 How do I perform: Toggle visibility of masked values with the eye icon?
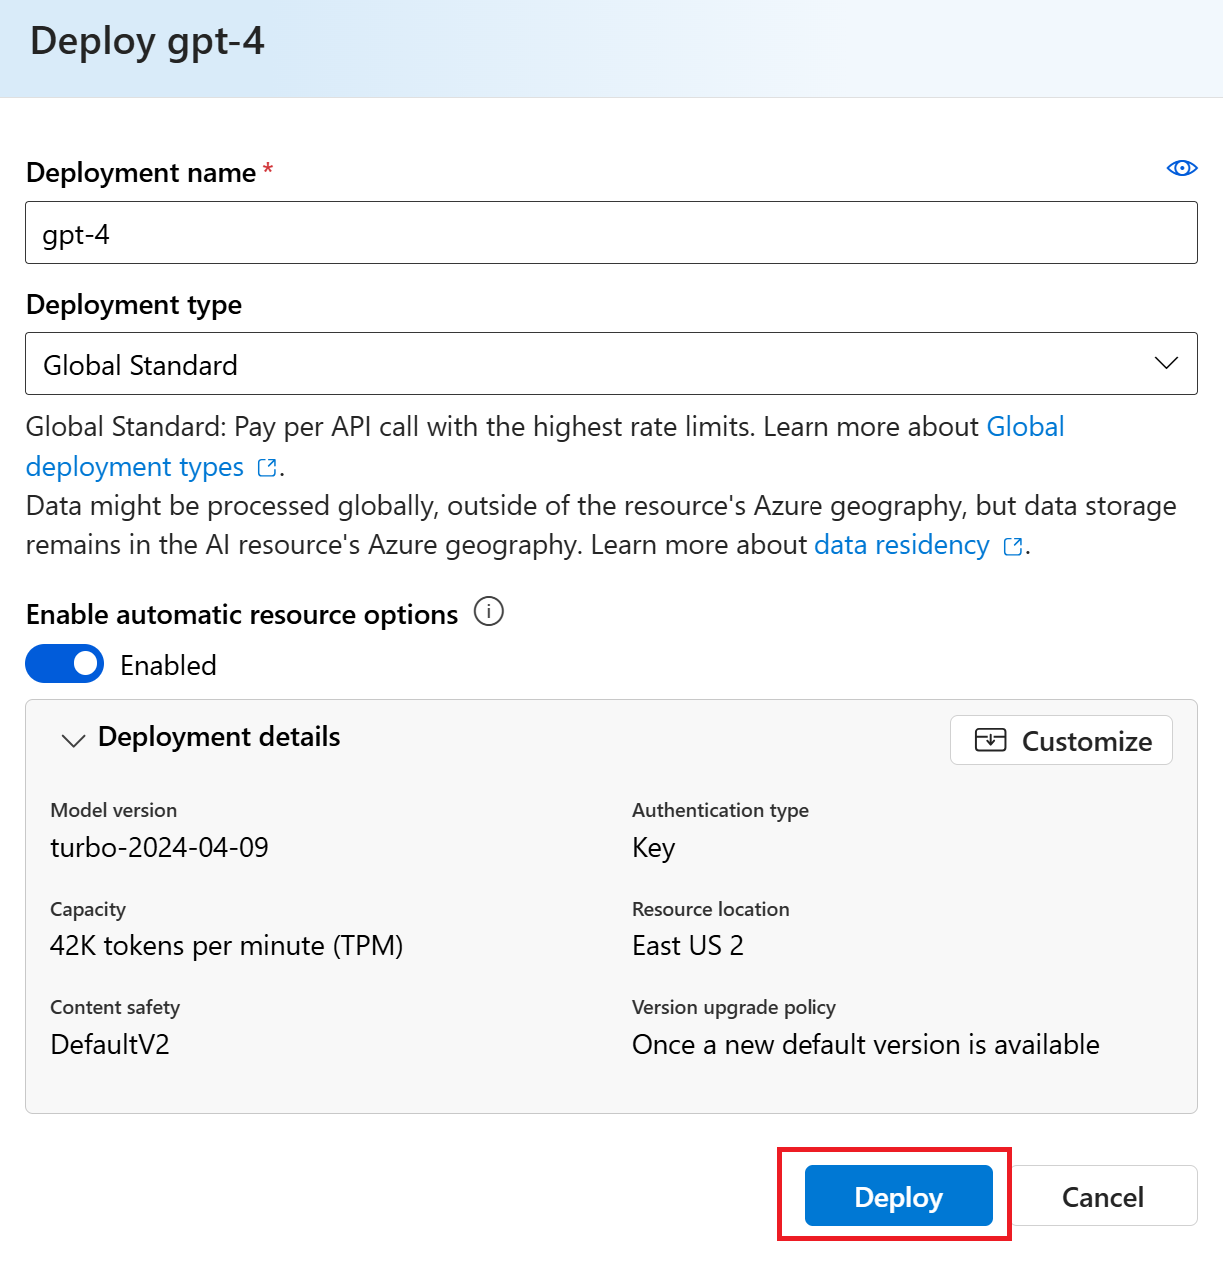[x=1182, y=168]
